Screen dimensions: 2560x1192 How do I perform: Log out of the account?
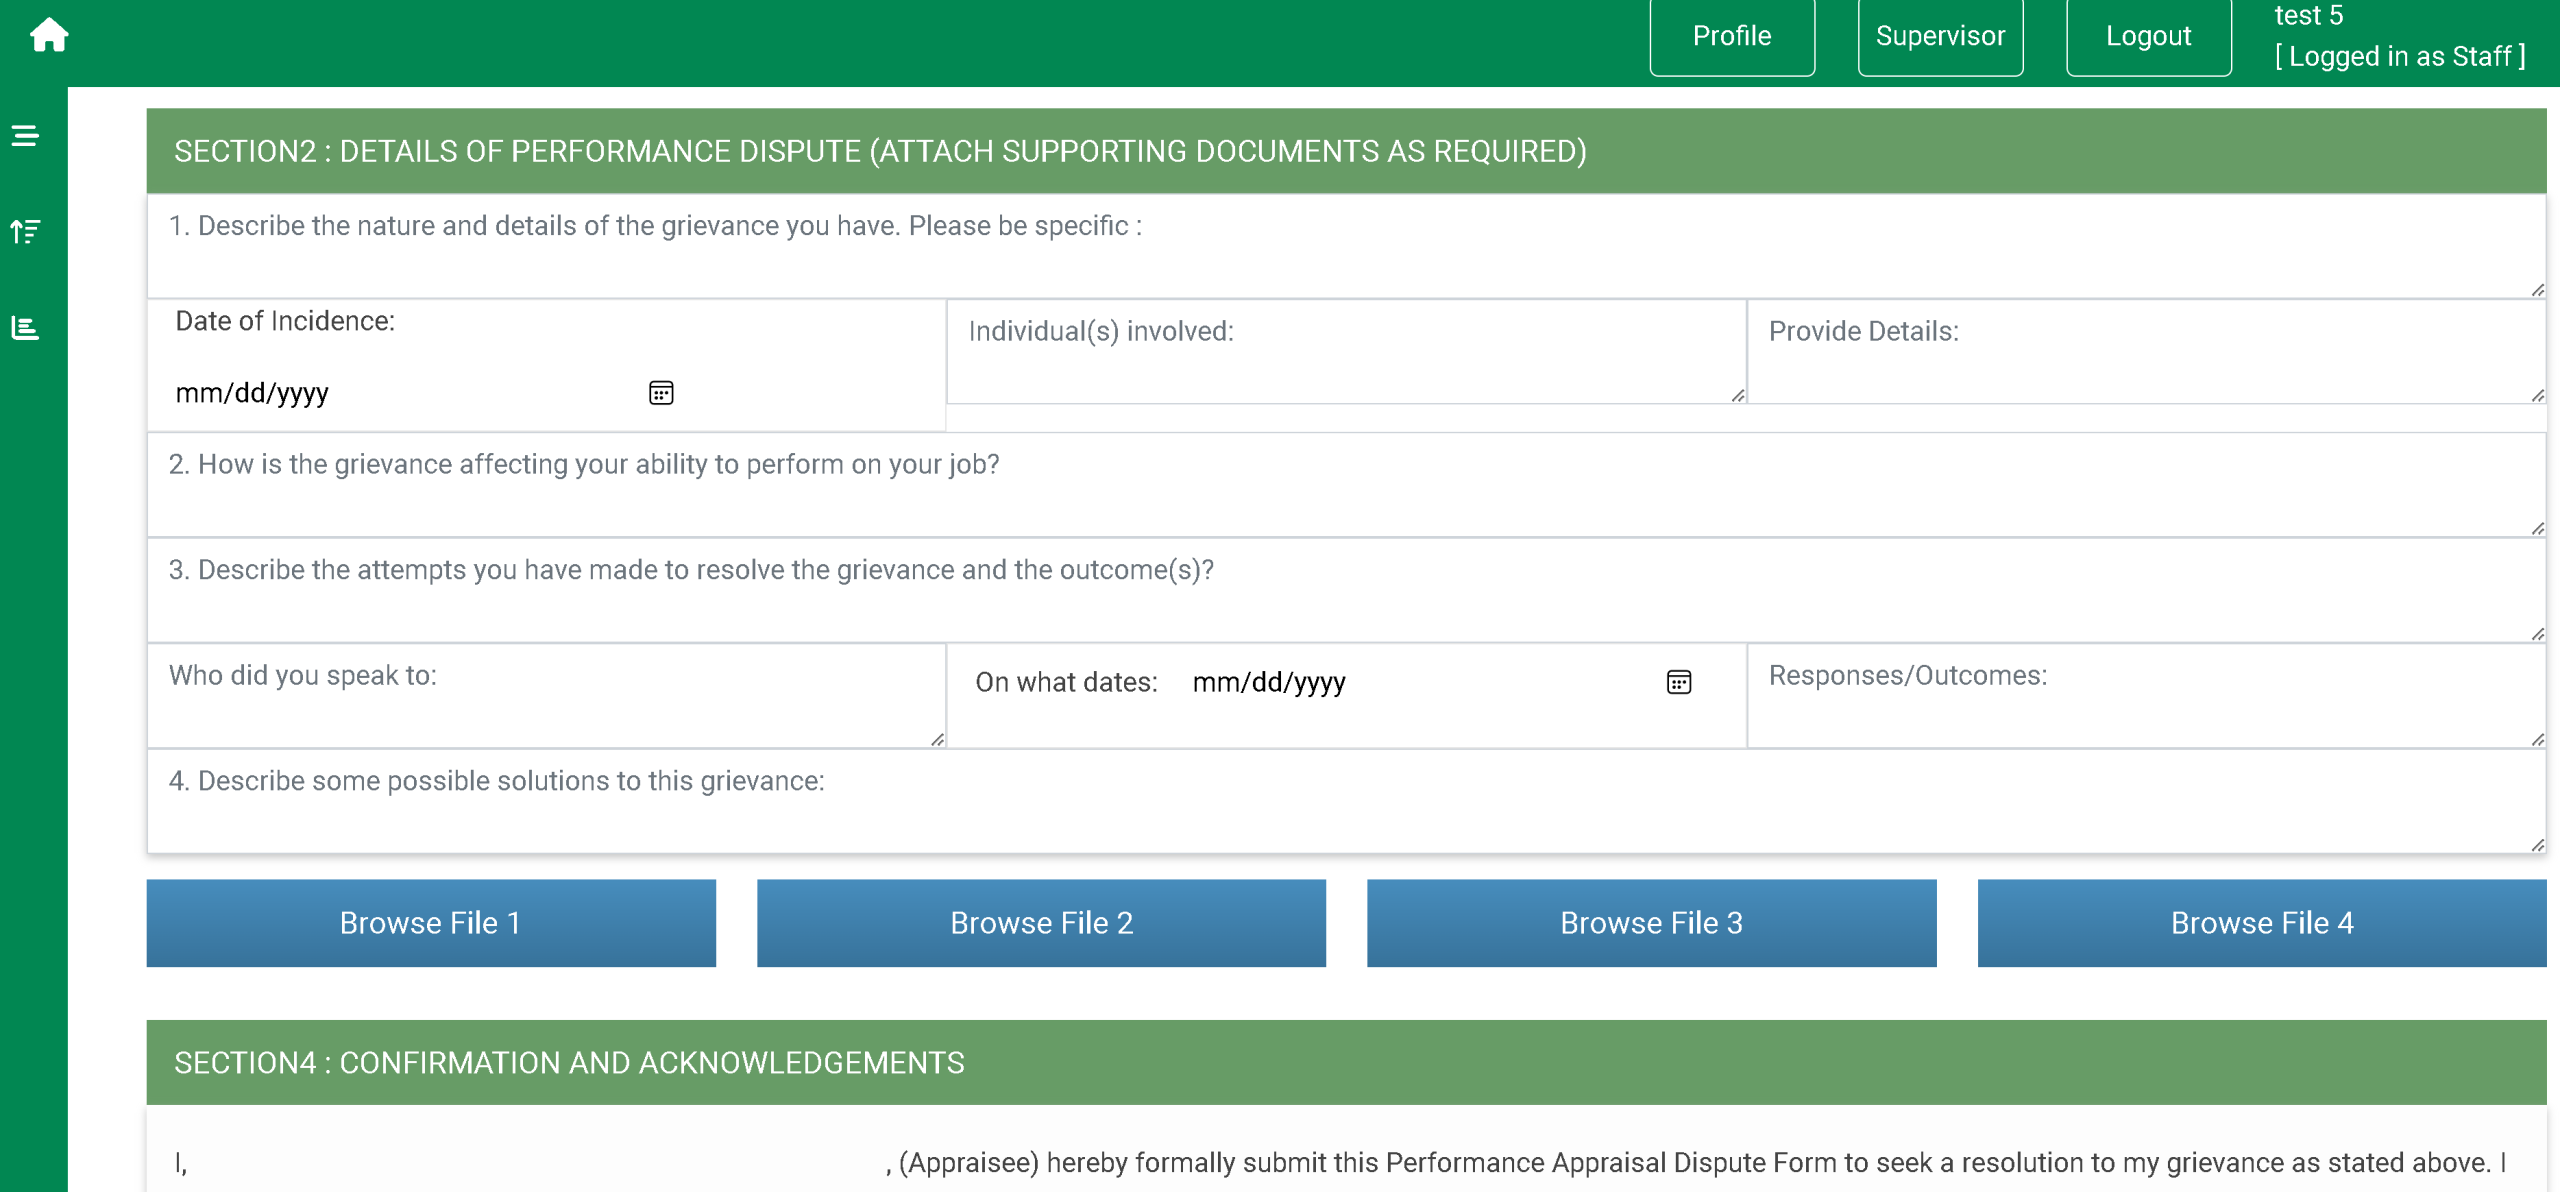[2148, 36]
